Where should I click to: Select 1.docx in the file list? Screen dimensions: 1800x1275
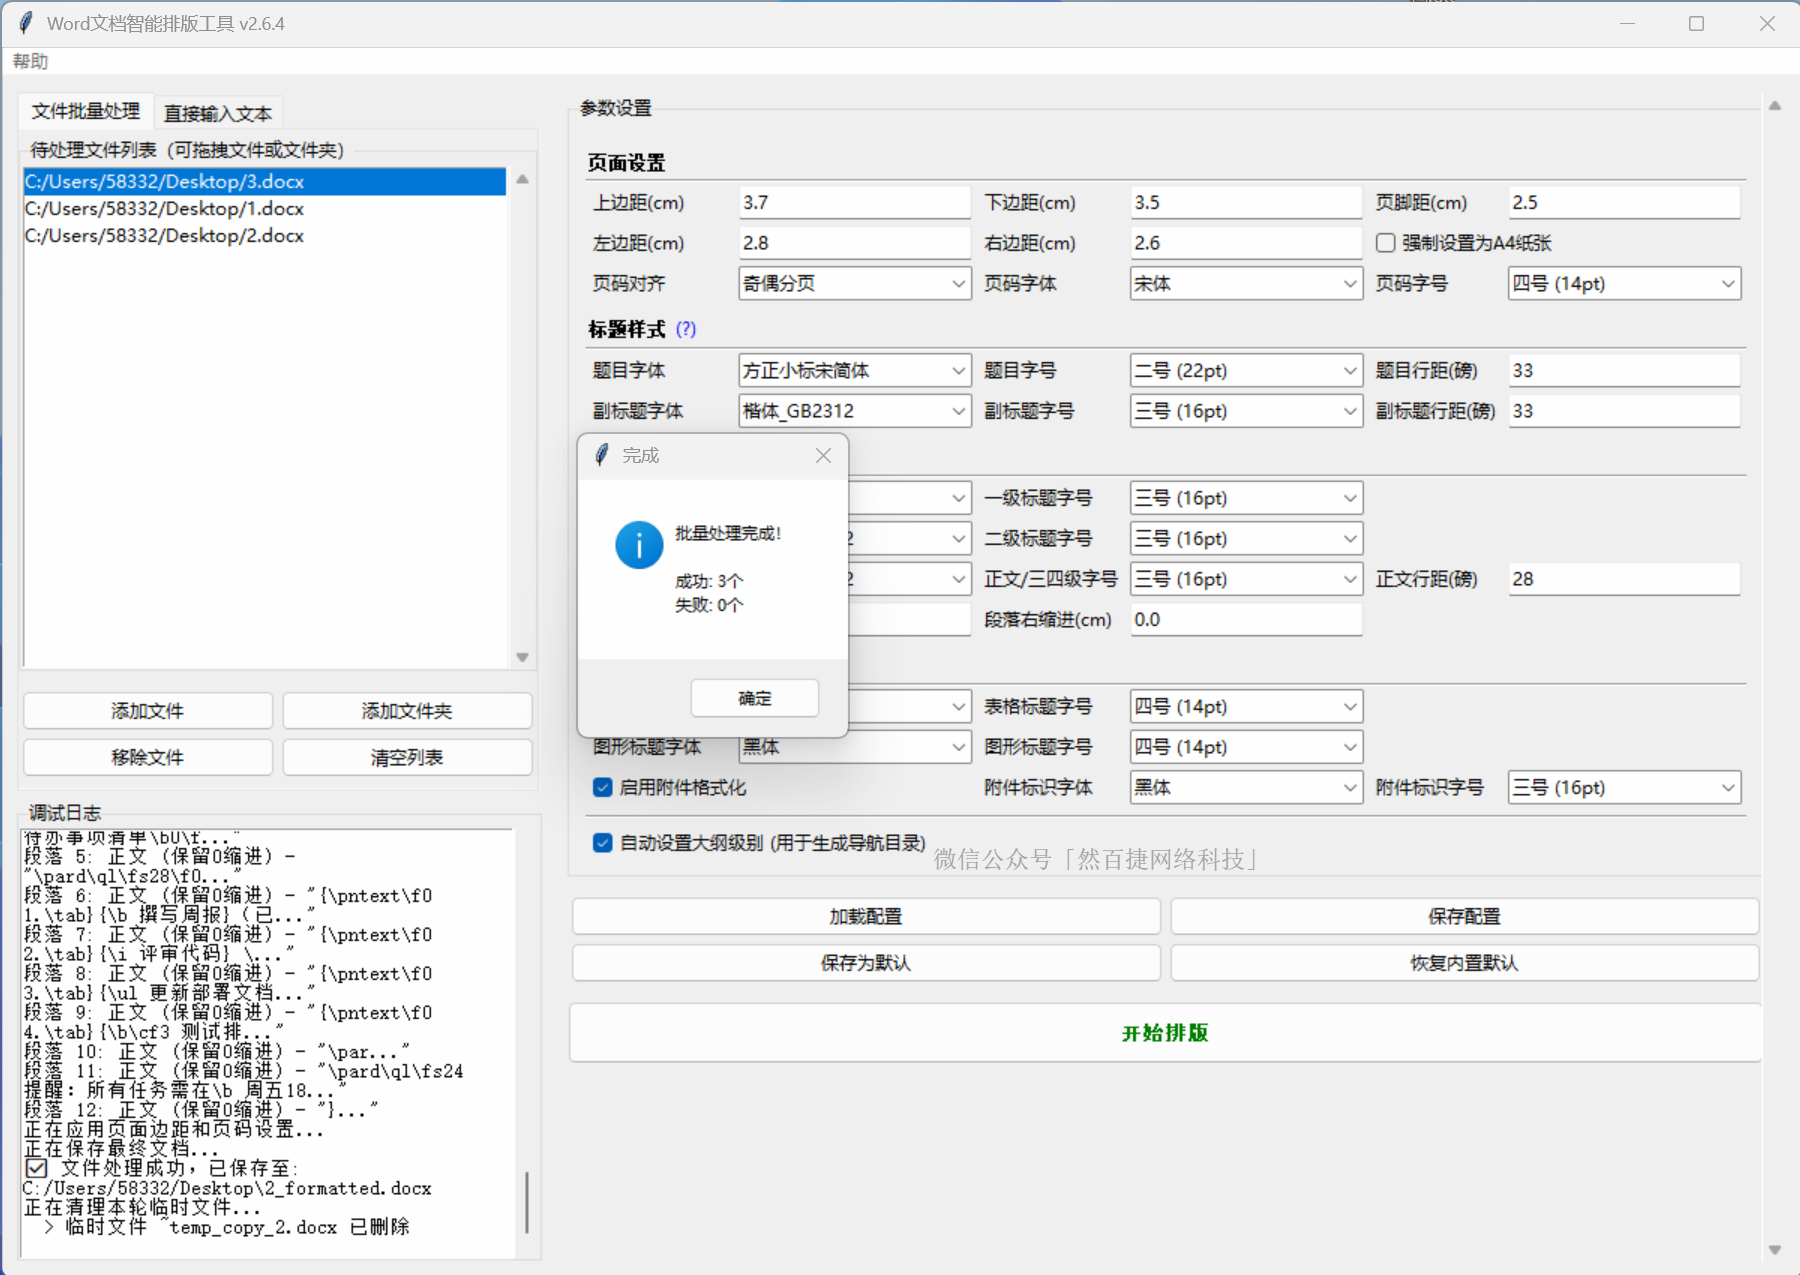pyautogui.click(x=165, y=209)
